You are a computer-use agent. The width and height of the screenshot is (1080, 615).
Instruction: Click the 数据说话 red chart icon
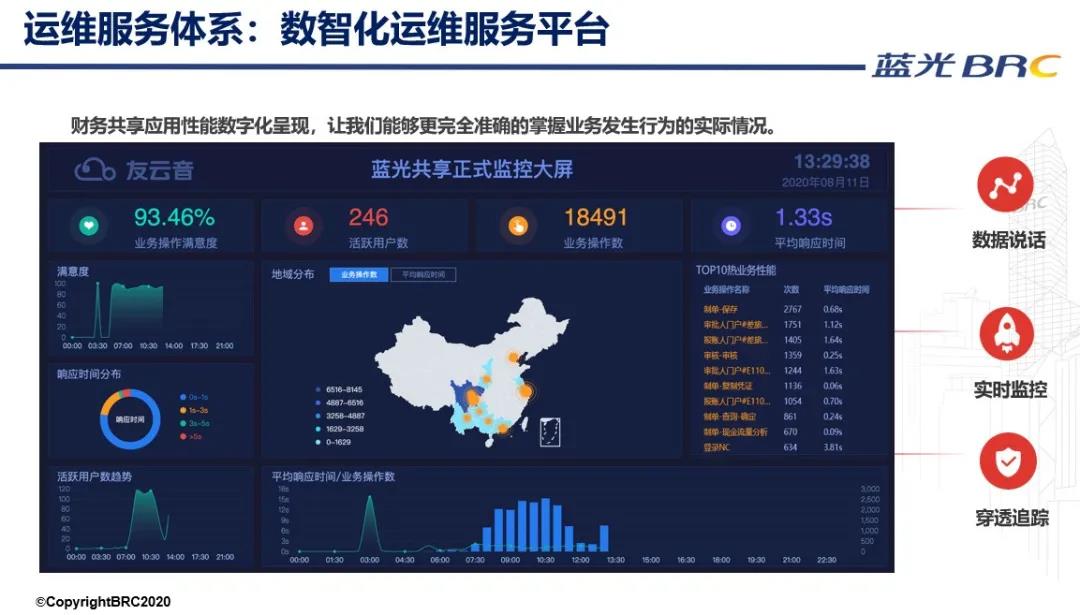click(x=1005, y=185)
